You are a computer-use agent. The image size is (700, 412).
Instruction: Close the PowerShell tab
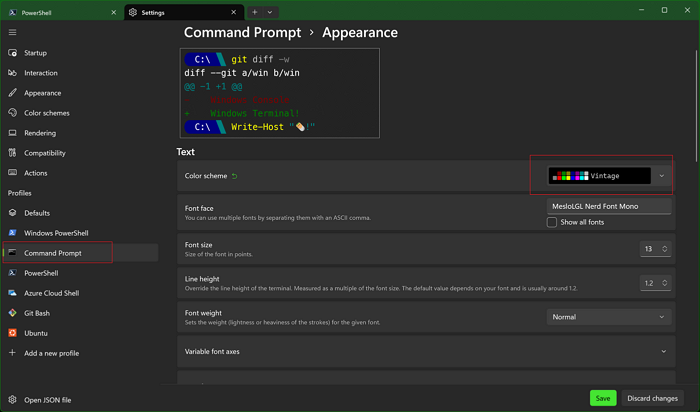[x=113, y=12]
